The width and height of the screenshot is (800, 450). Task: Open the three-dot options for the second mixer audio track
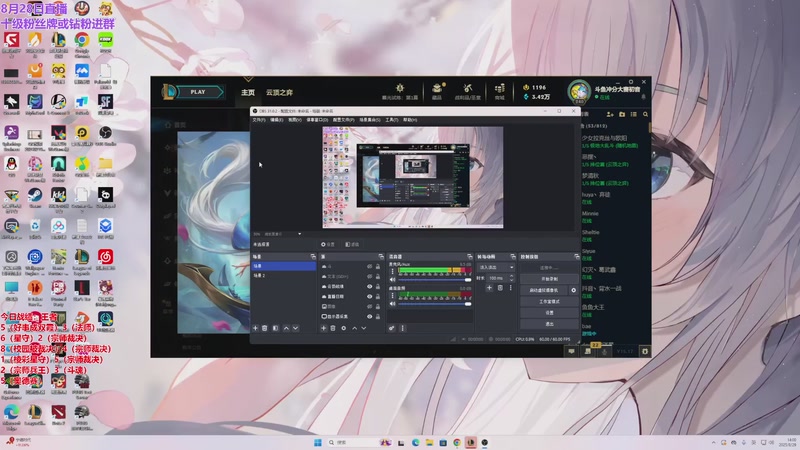(x=392, y=295)
